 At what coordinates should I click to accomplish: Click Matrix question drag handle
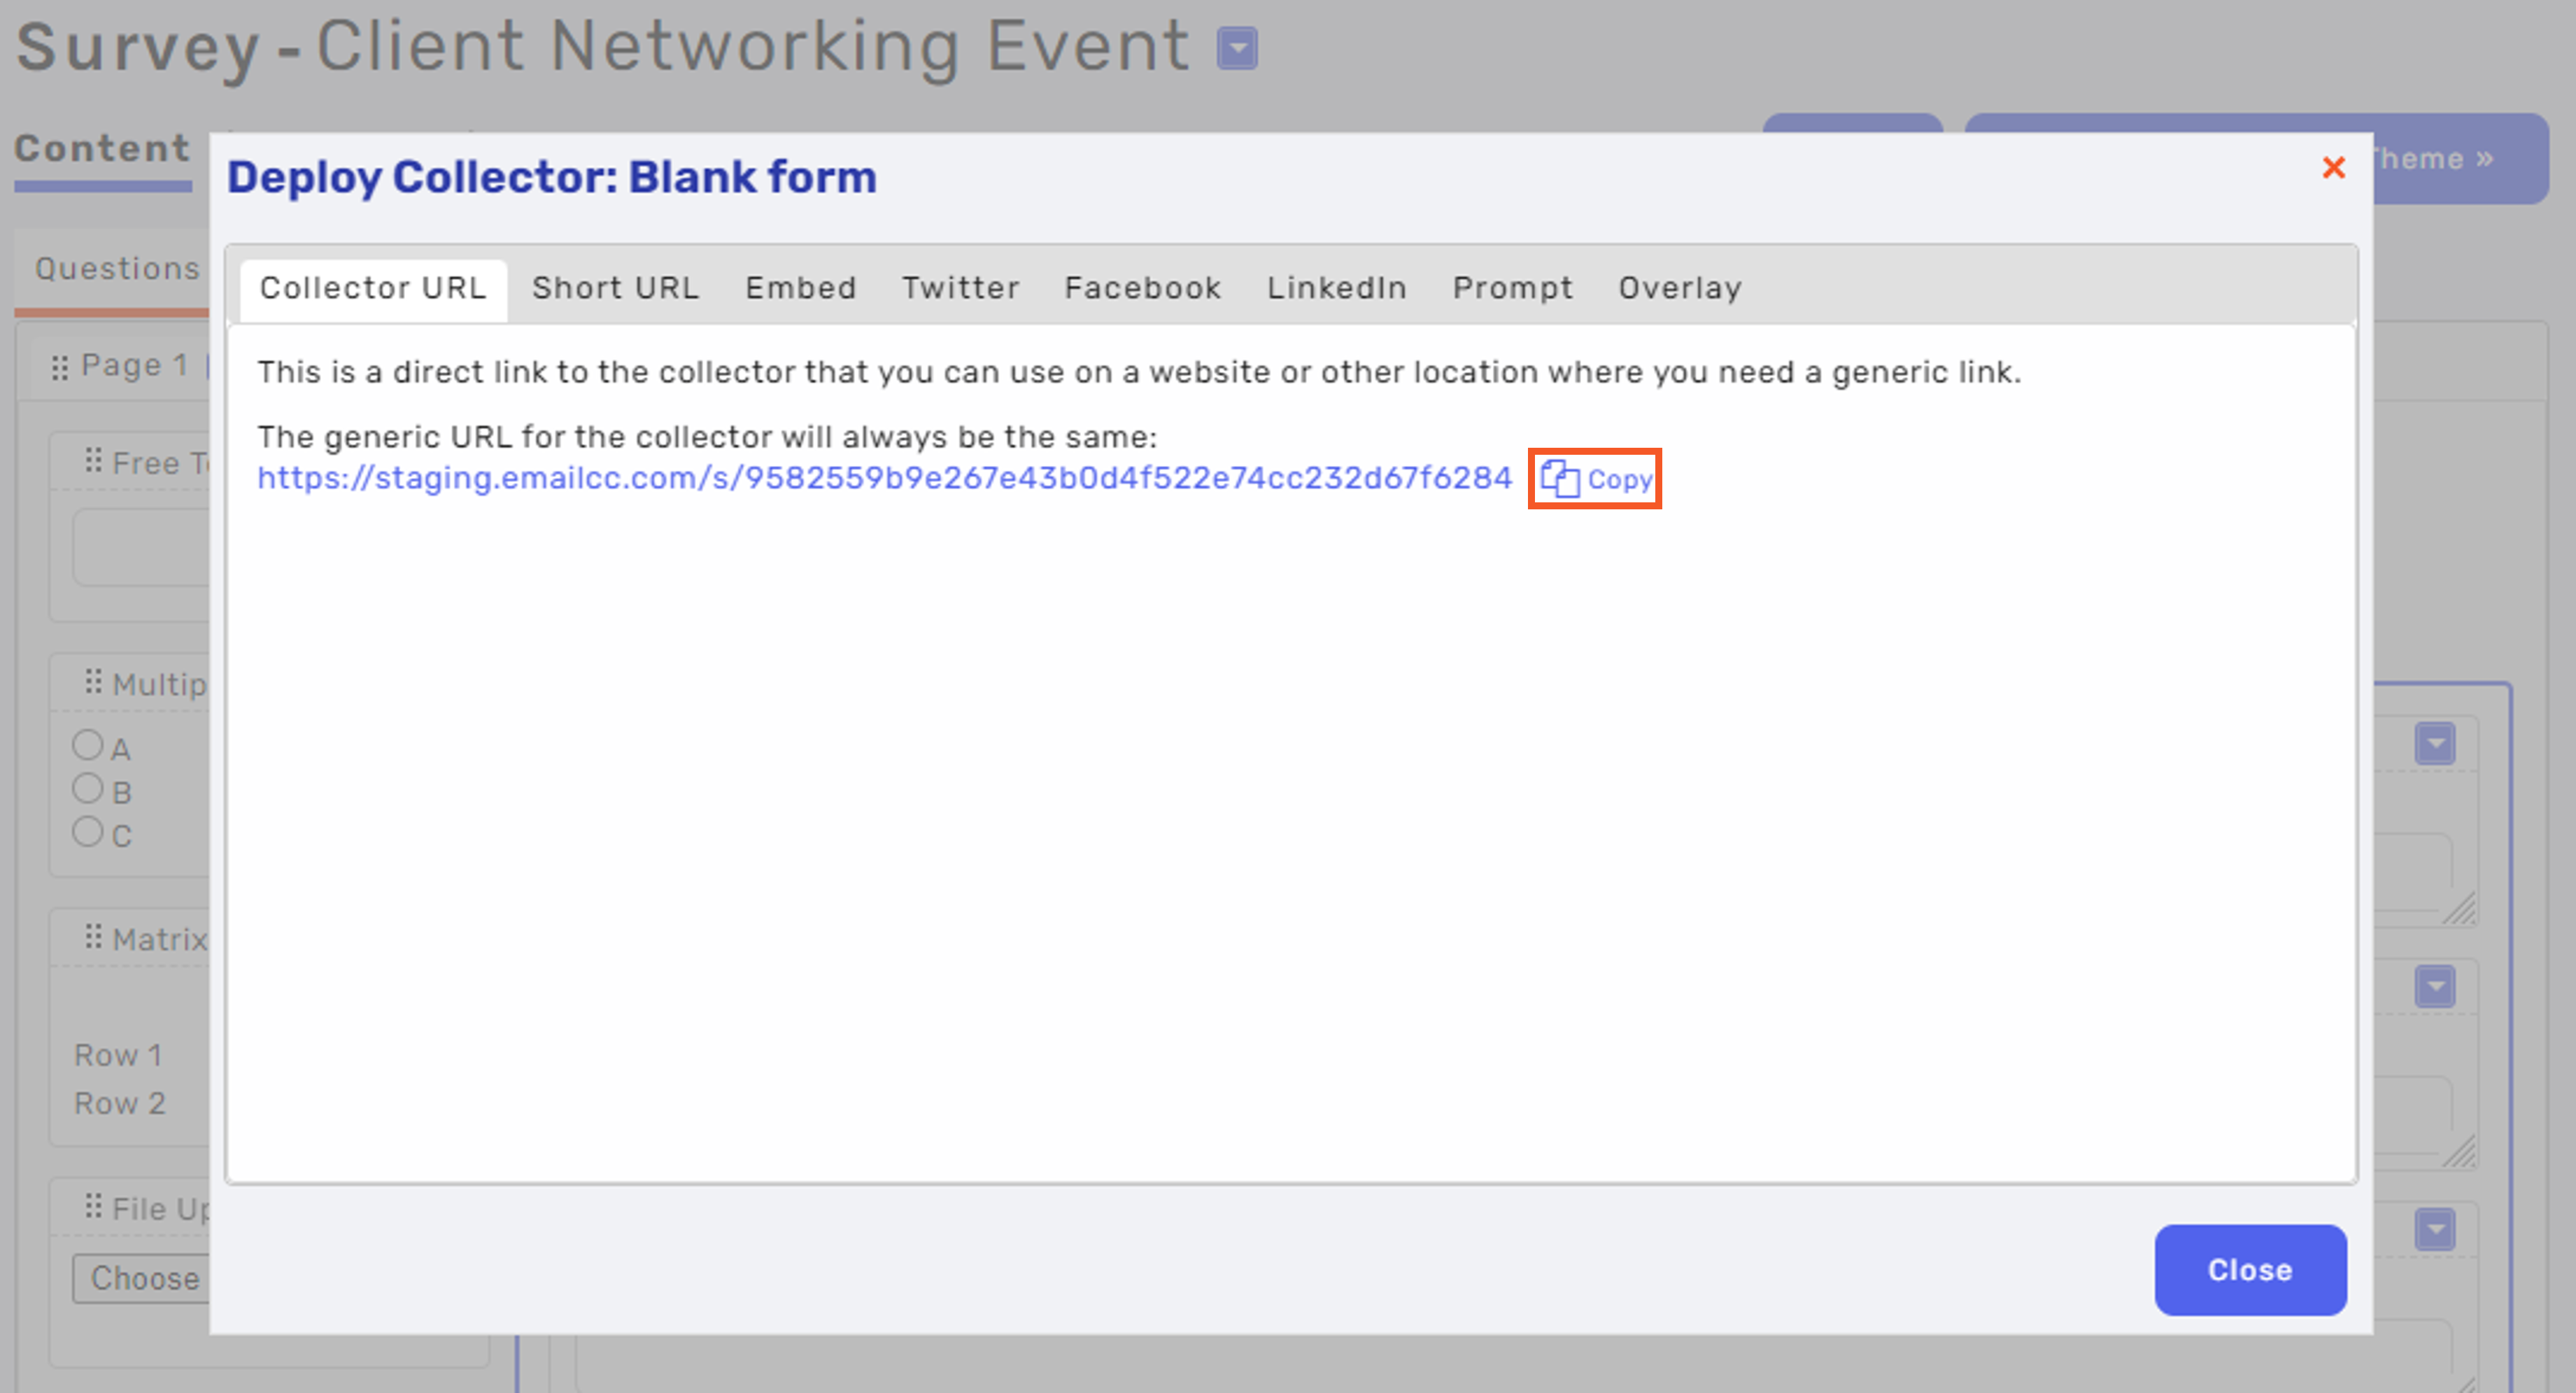tap(93, 937)
